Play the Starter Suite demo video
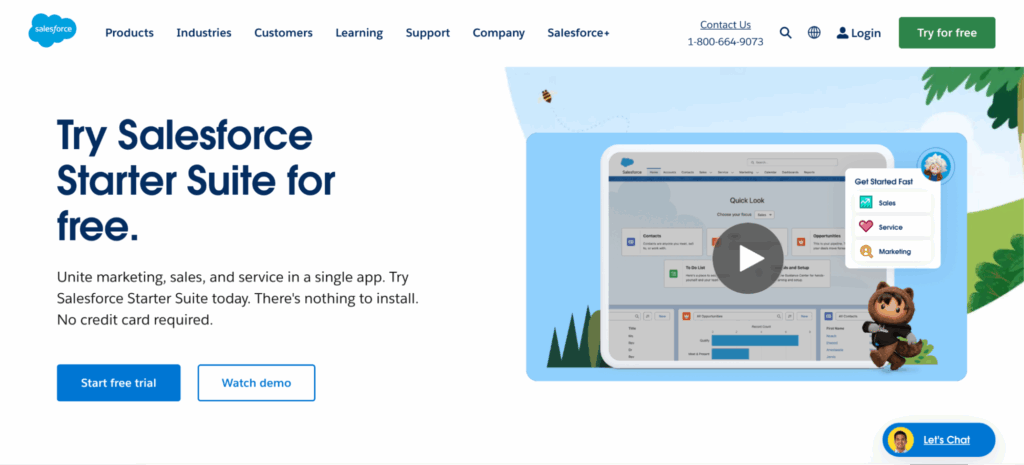The image size is (1024, 465). 748,258
